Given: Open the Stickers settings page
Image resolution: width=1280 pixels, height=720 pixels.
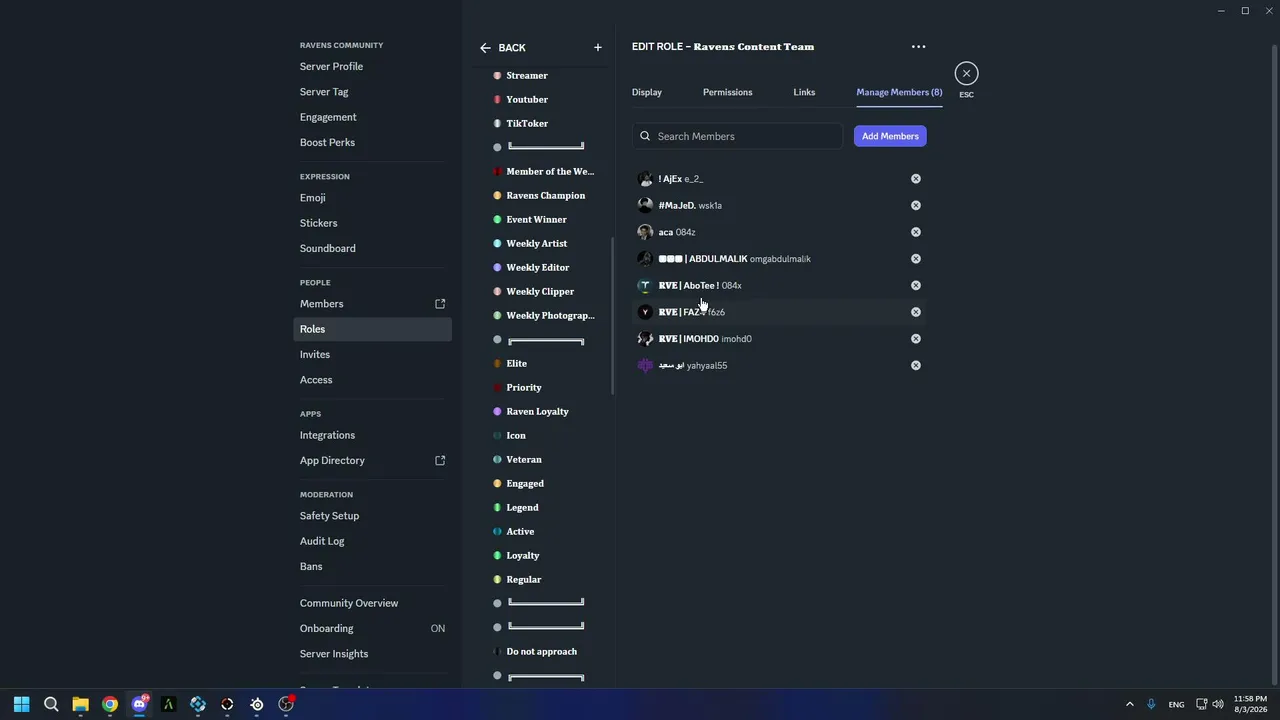Looking at the screenshot, I should pos(373,223).
